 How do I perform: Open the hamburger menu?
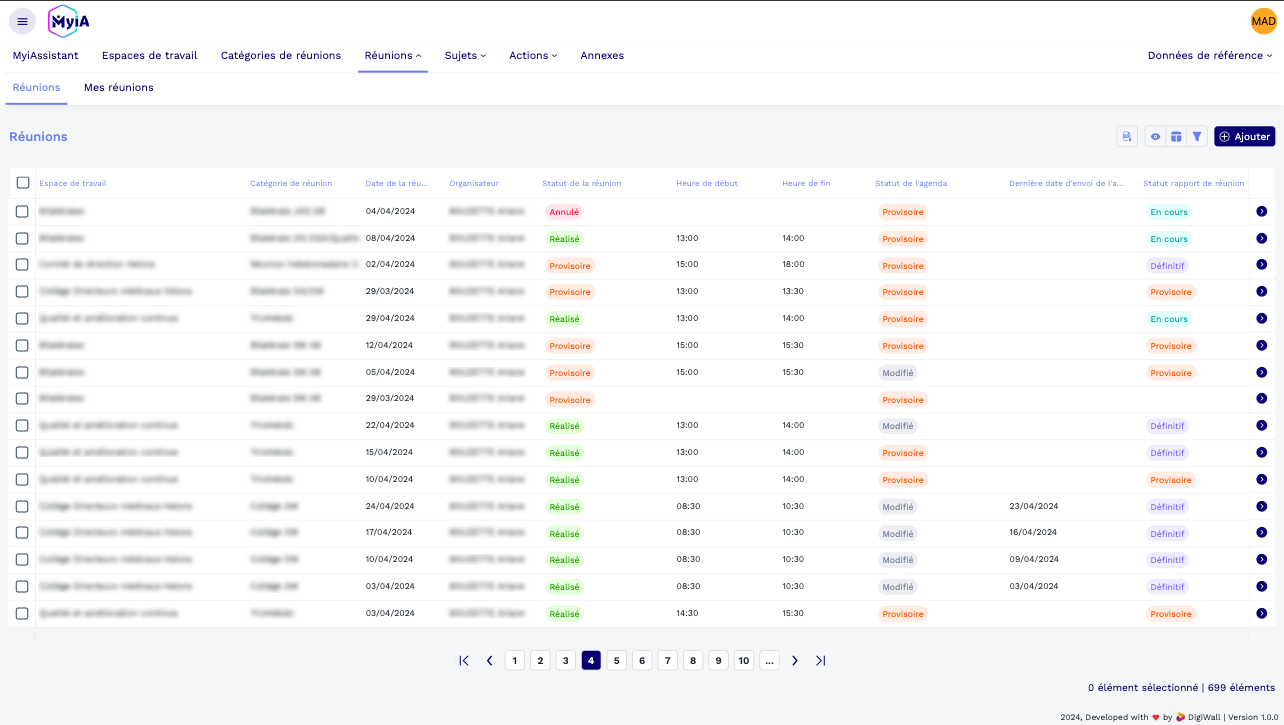(x=22, y=21)
